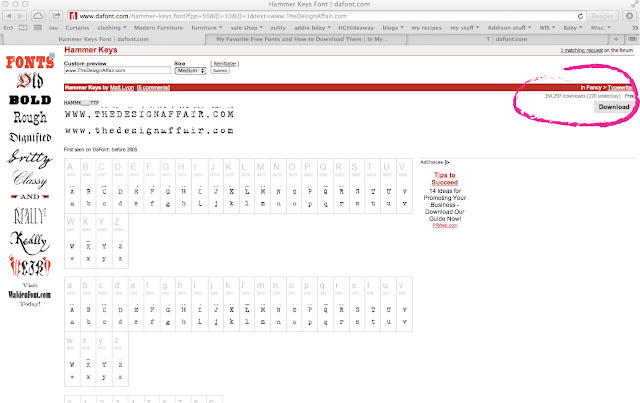
Task: Add a new tab with plus button
Action: click(x=616, y=39)
